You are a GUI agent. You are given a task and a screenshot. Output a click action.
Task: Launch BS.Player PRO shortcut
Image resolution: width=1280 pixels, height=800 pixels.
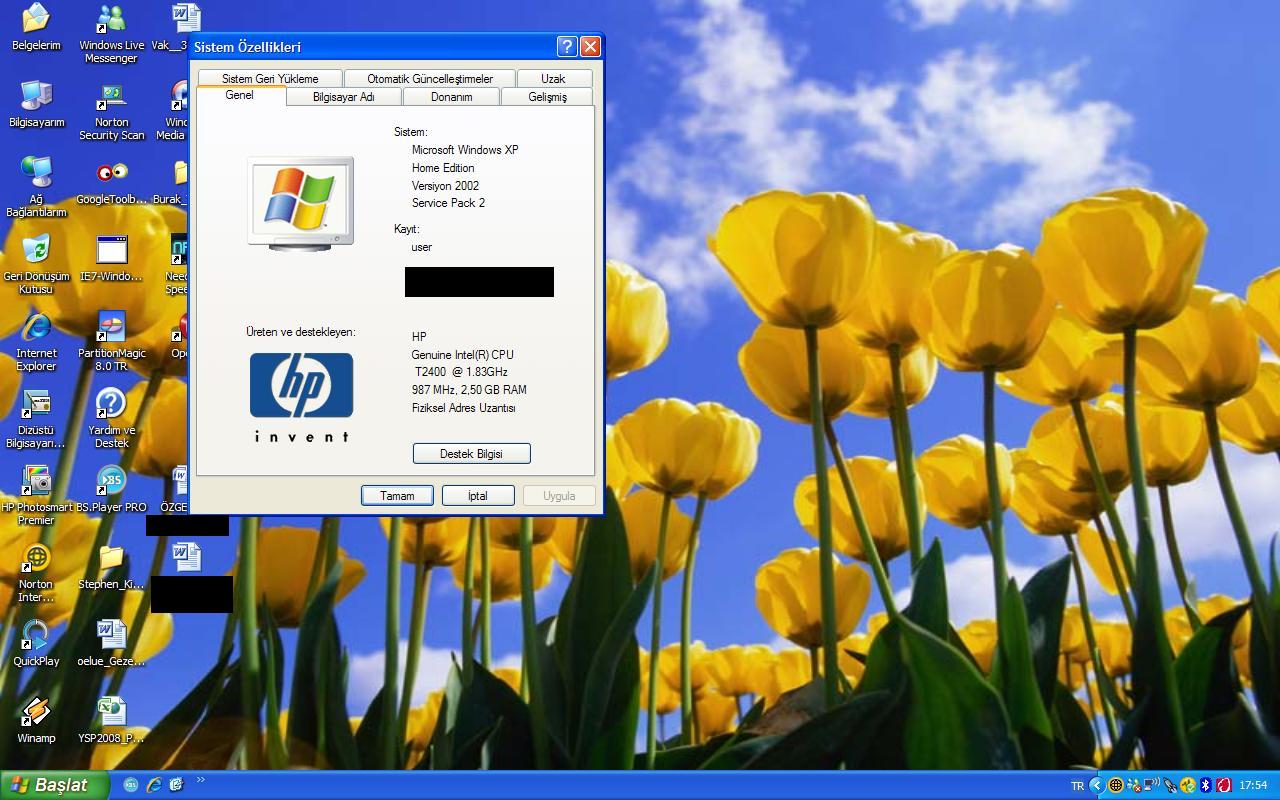click(111, 489)
